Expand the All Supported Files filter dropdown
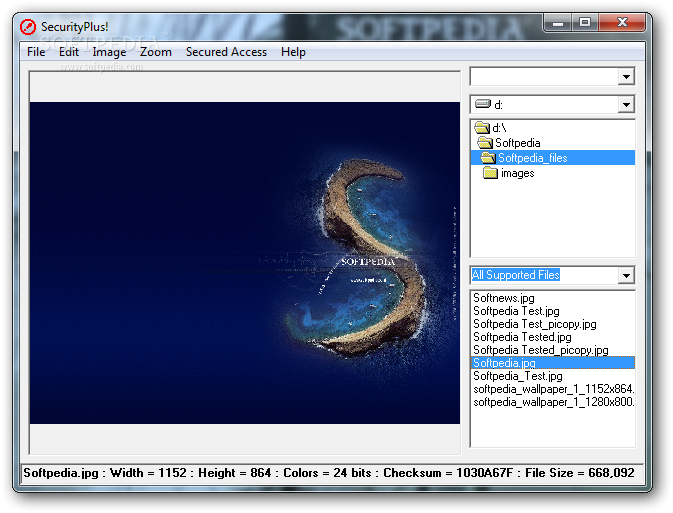Screen dimensions: 673x513 (x=626, y=275)
